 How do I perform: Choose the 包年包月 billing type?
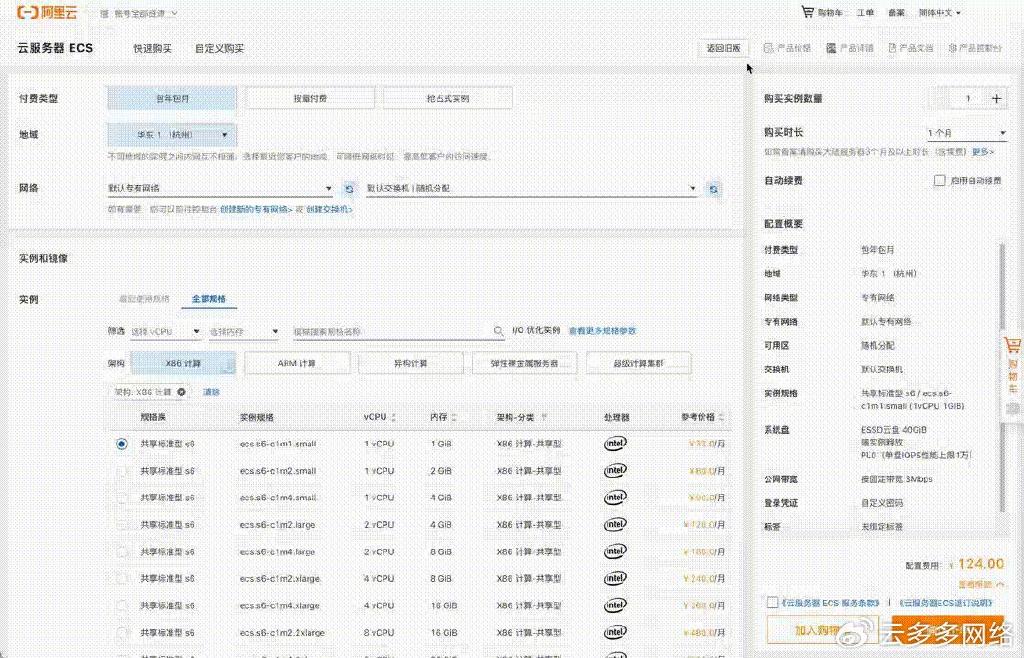click(x=172, y=99)
